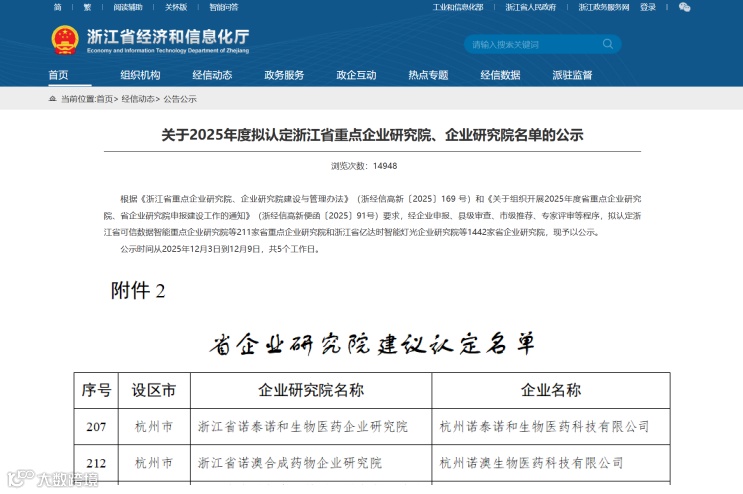Click 杭州市 in row 207

(x=154, y=427)
